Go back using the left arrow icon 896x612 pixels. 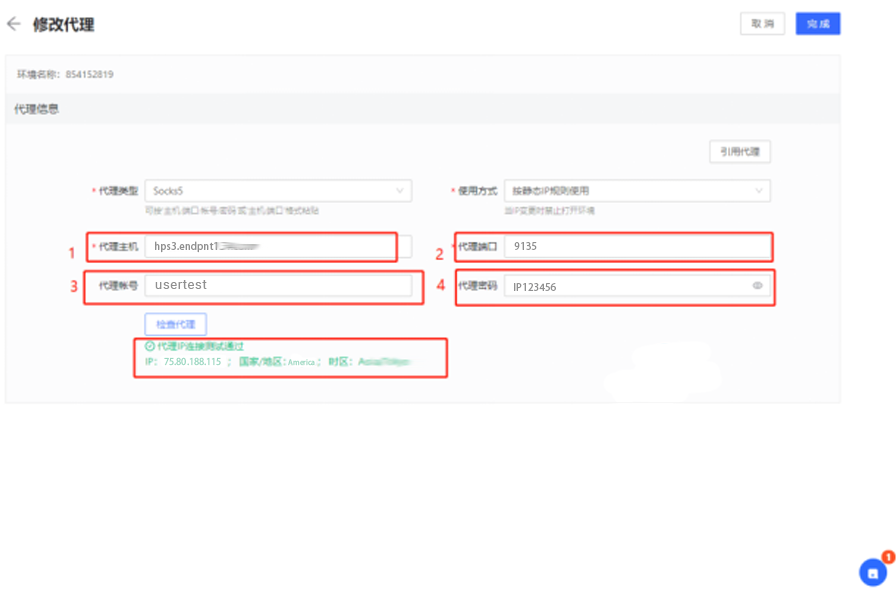pos(14,24)
